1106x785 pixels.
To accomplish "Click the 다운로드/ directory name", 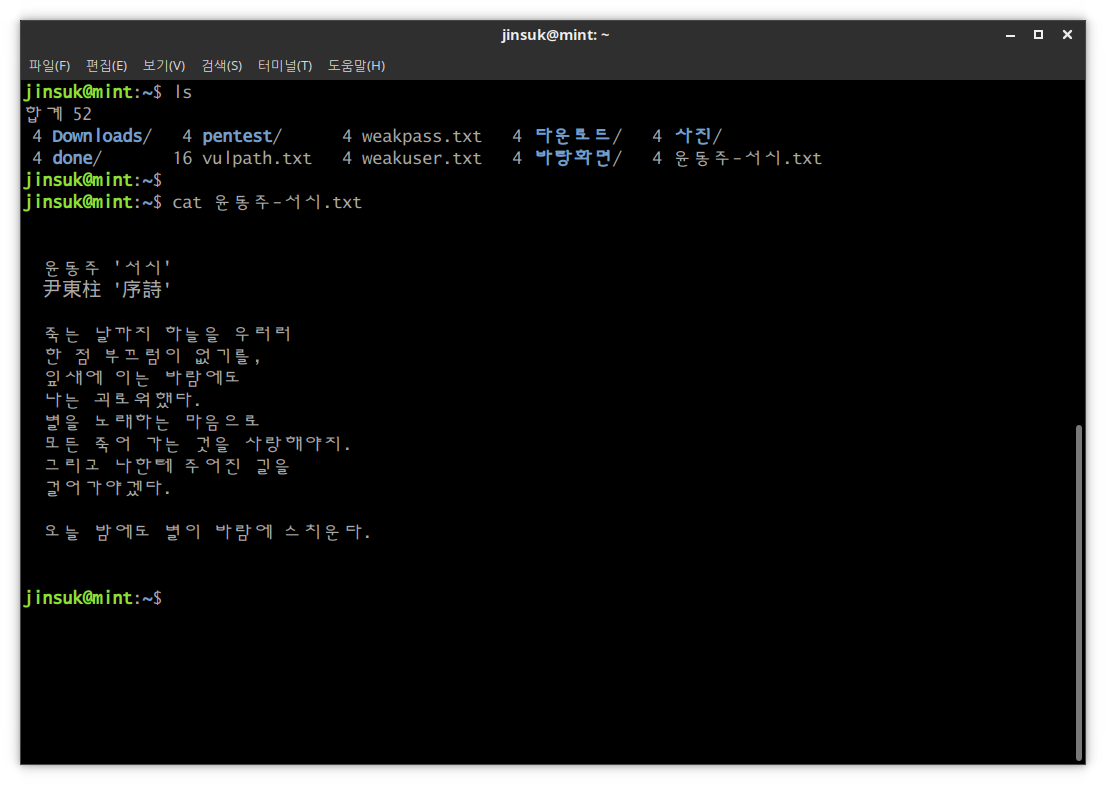I will (x=578, y=136).
